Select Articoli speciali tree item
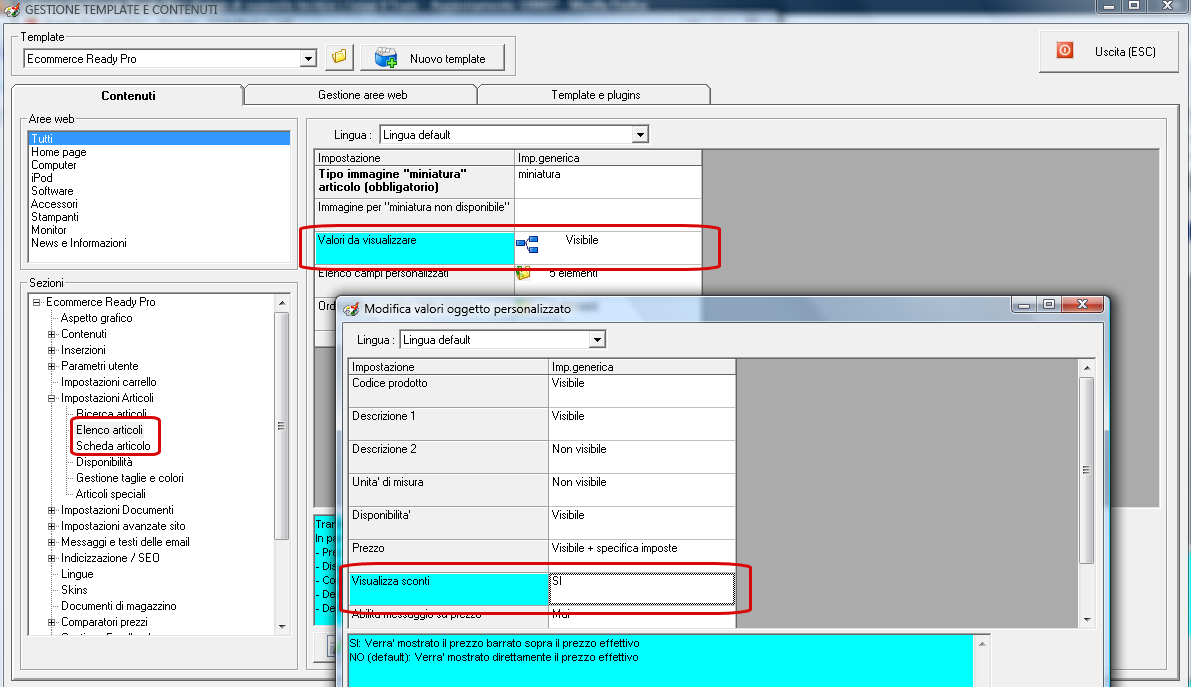The width and height of the screenshot is (1191, 687). [x=111, y=493]
